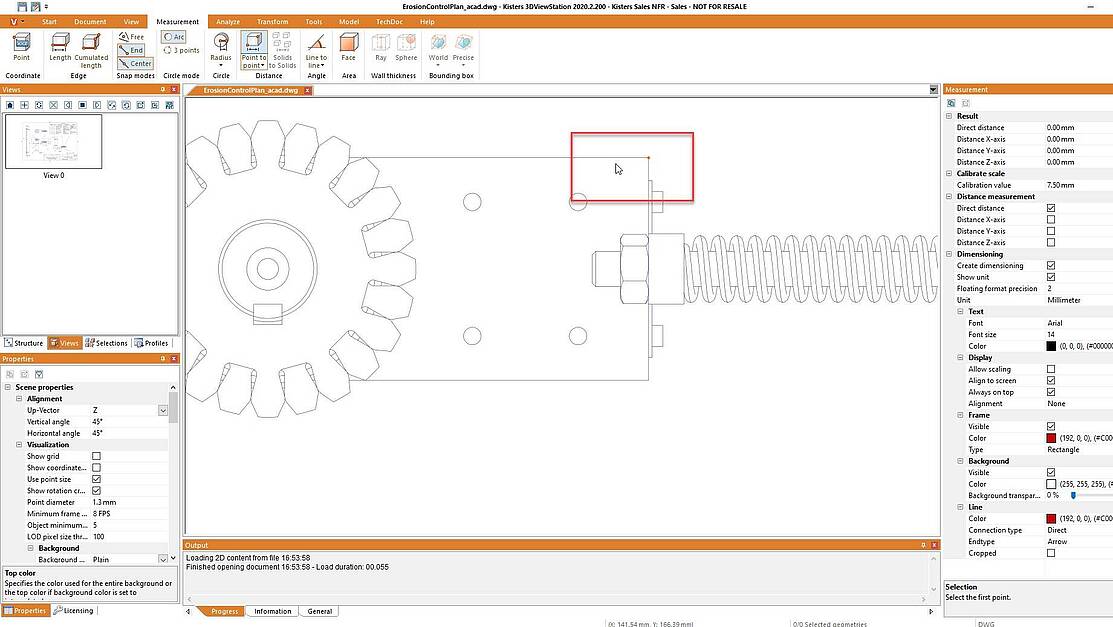Open the Licensing tab at bottom
The image size is (1113, 627).
click(x=74, y=611)
